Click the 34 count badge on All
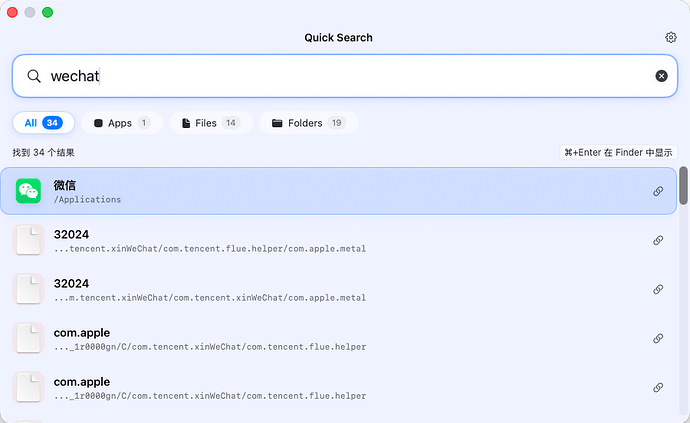Screen dimensions: 690x423 52,123
